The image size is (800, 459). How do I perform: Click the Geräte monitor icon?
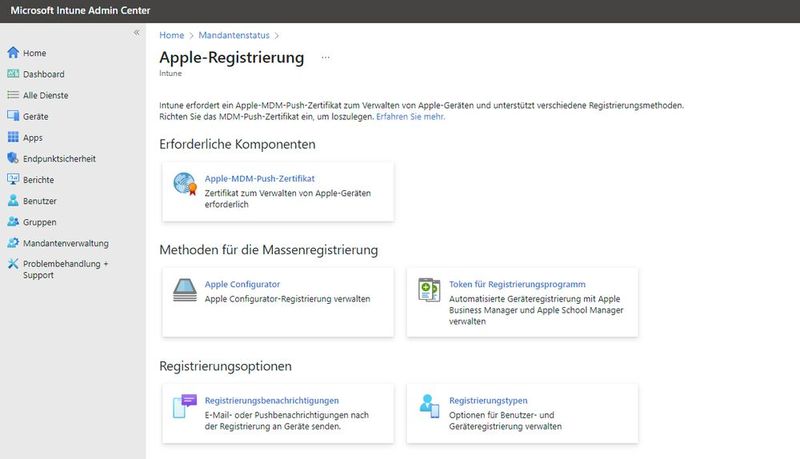[x=13, y=116]
